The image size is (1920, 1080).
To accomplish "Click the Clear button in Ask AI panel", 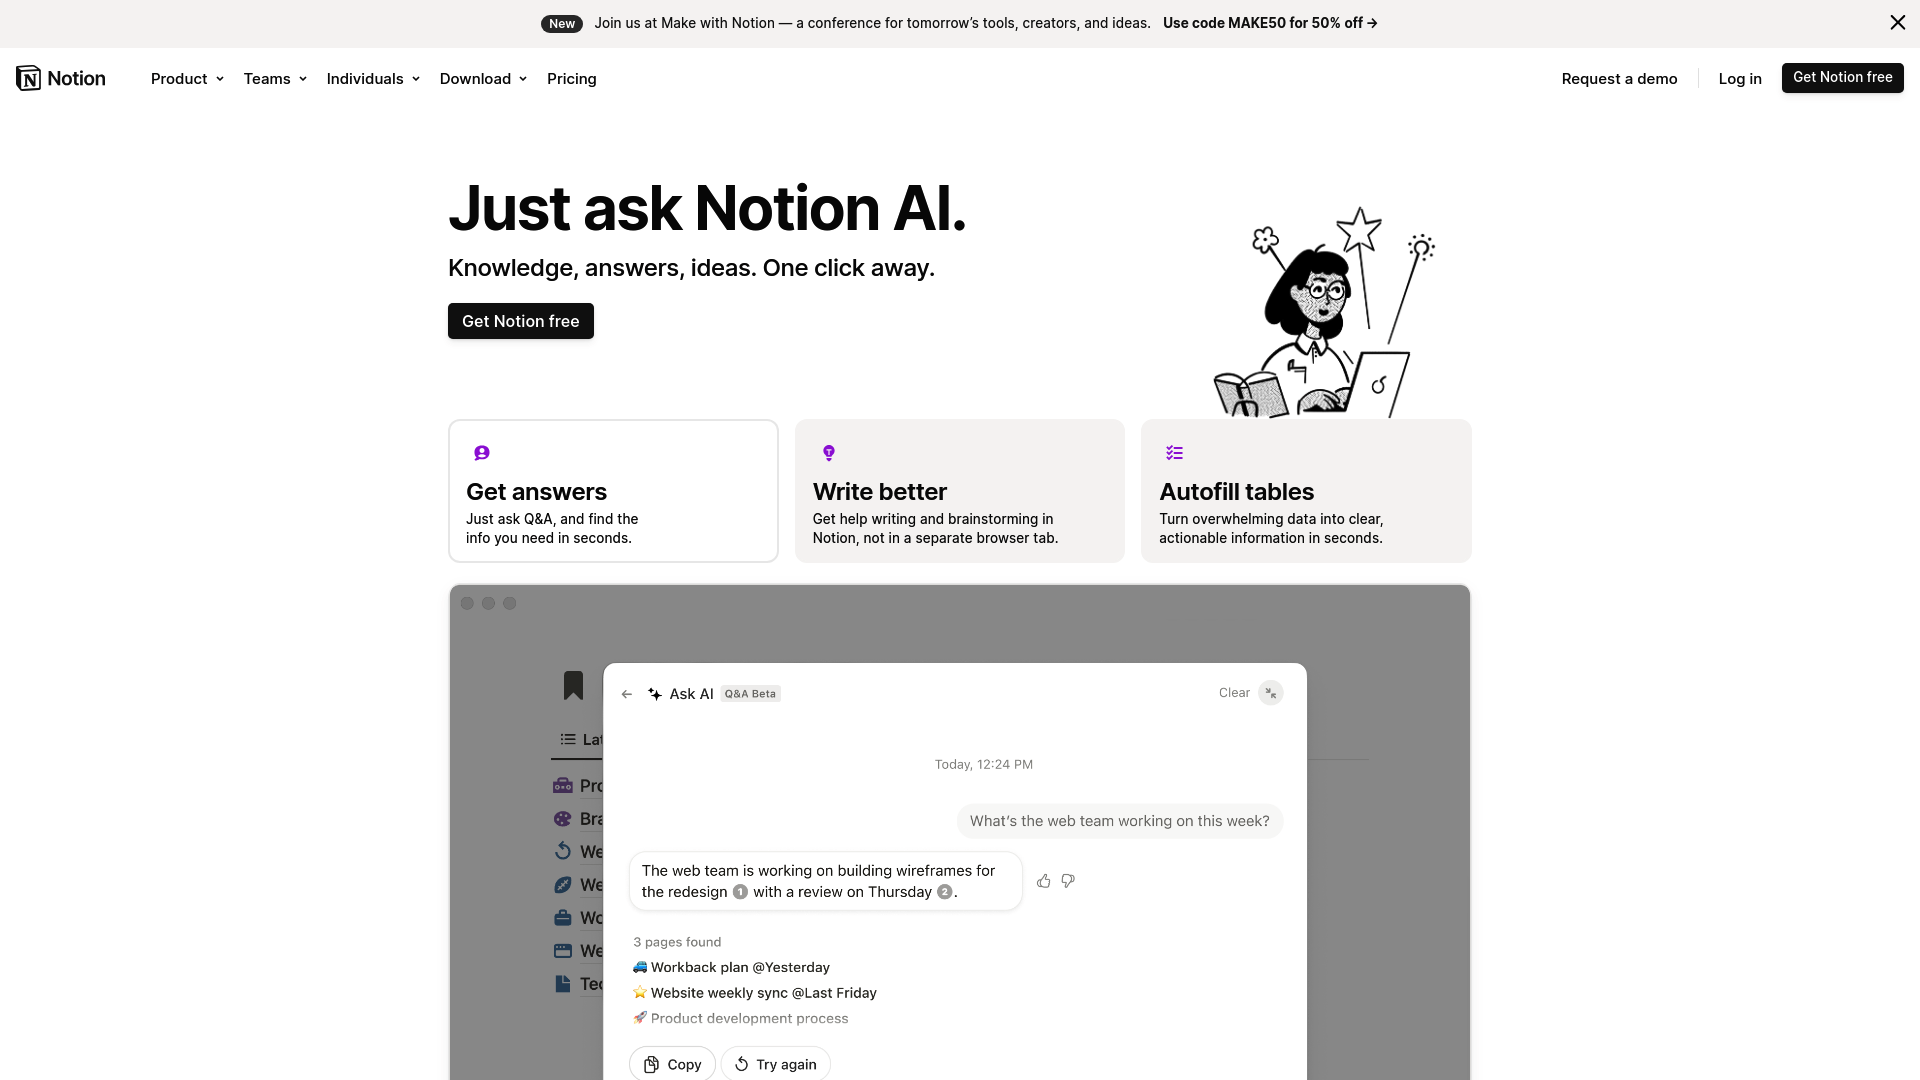I will [x=1234, y=691].
